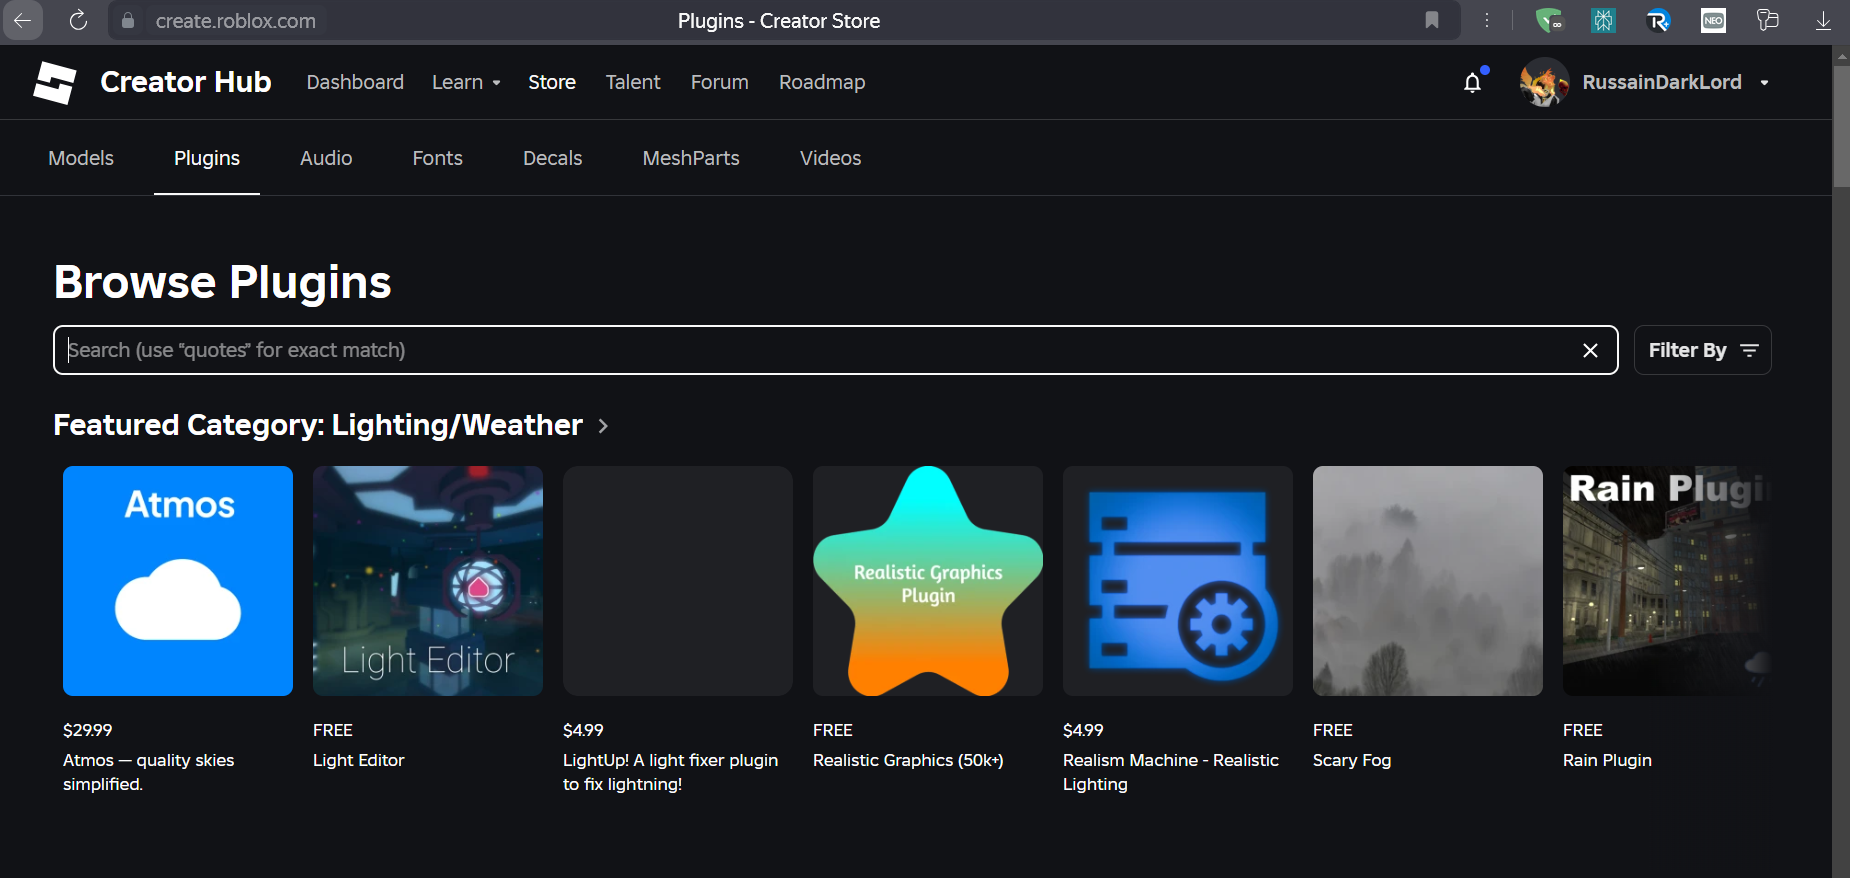Open the 'Scary Fog' title link
This screenshot has width=1850, height=878.
tap(1352, 760)
